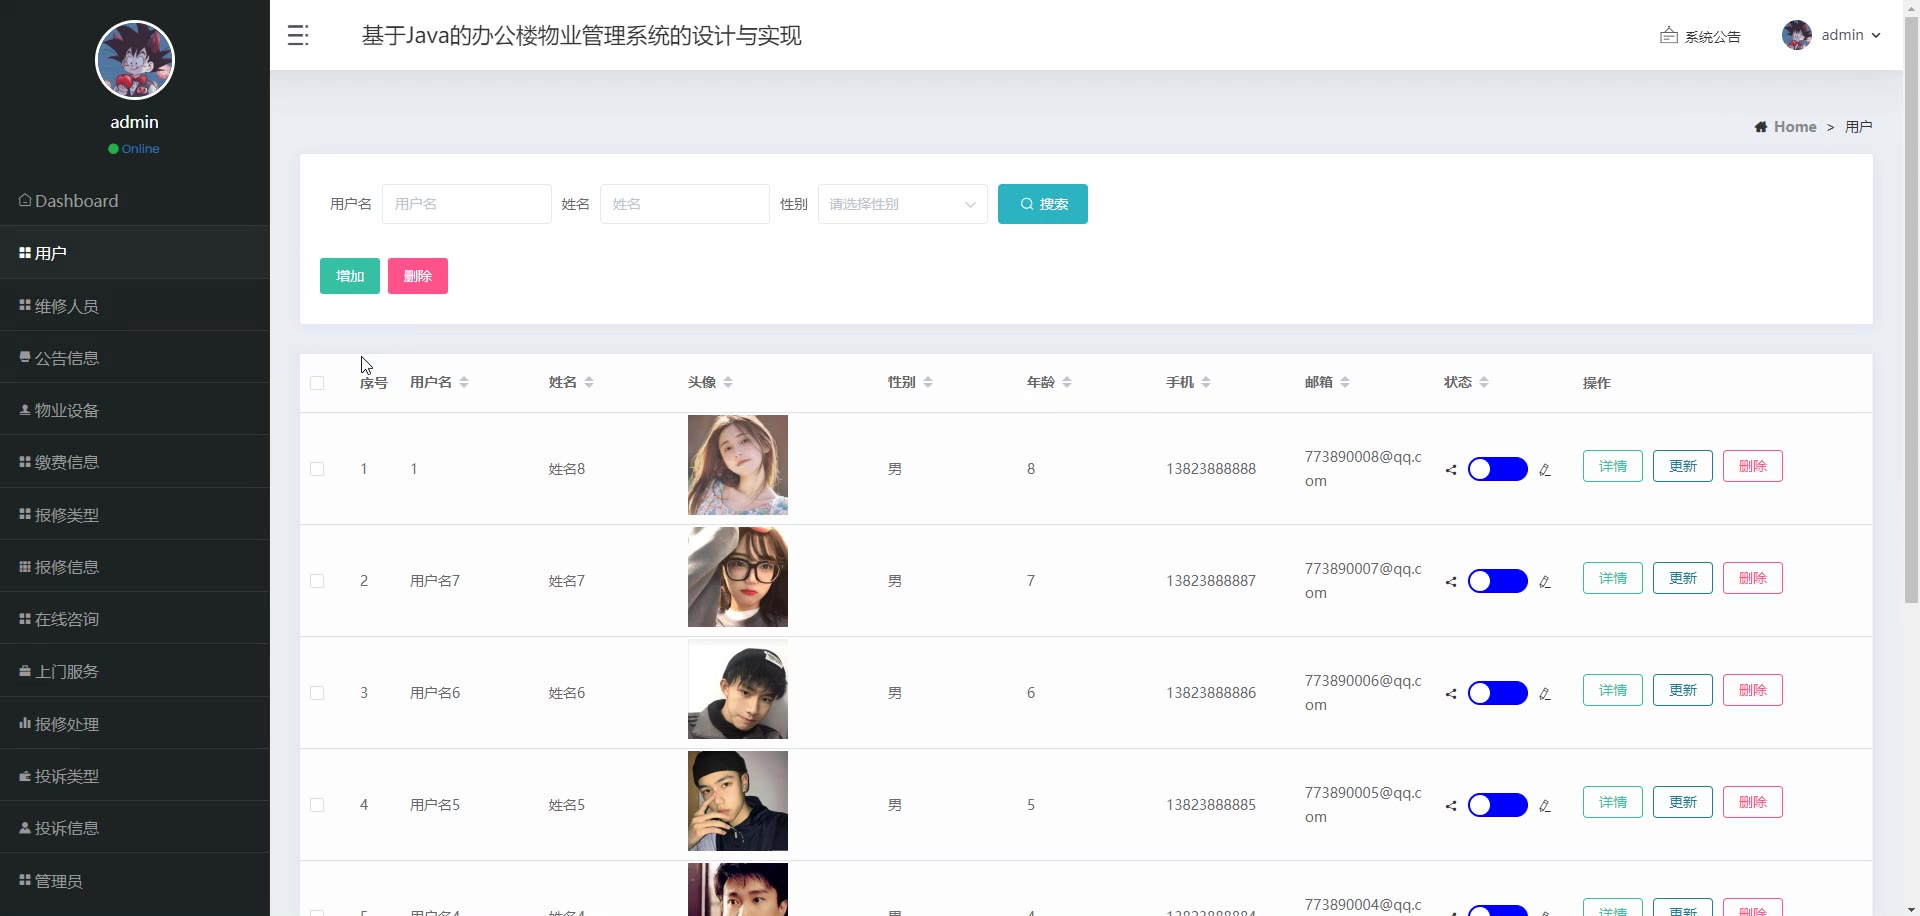The width and height of the screenshot is (1920, 916).
Task: Sort the table by the 性别 column arrows
Action: (x=928, y=382)
